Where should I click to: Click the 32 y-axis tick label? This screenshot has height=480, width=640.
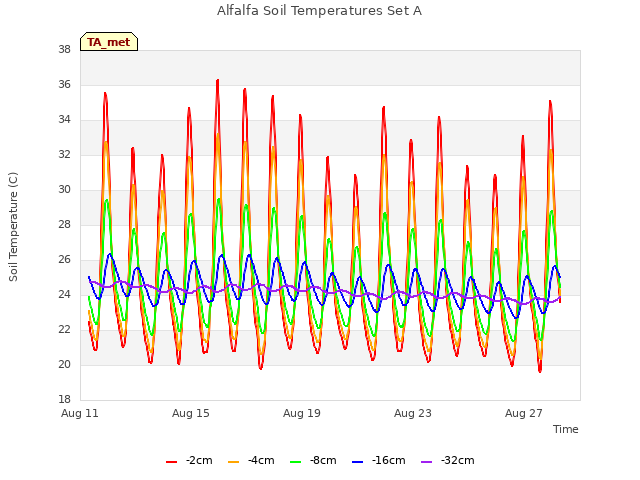tap(64, 155)
